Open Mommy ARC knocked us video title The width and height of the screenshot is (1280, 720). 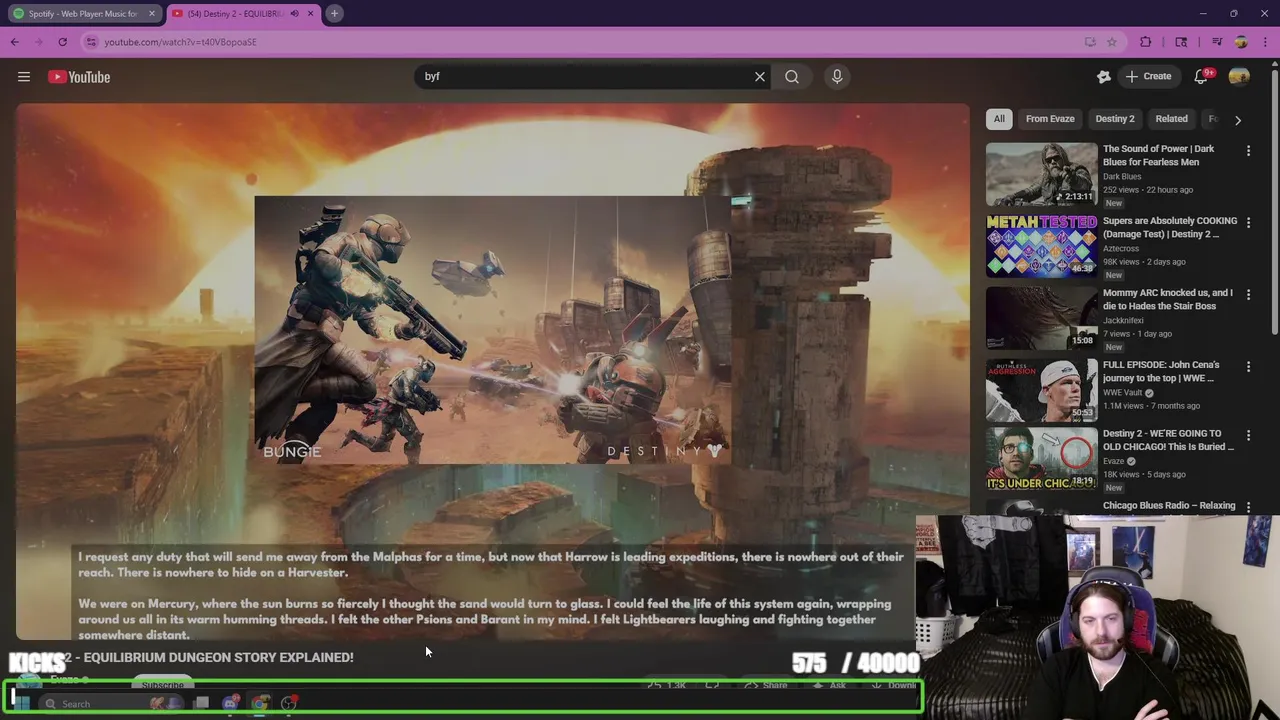point(1167,299)
